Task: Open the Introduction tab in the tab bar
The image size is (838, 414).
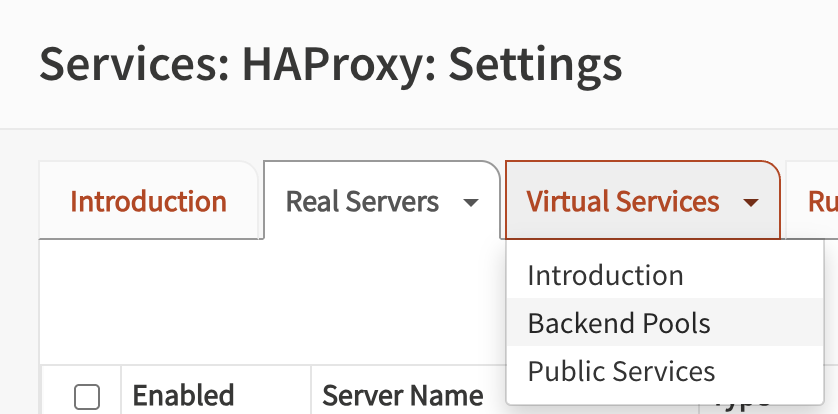Action: 148,201
